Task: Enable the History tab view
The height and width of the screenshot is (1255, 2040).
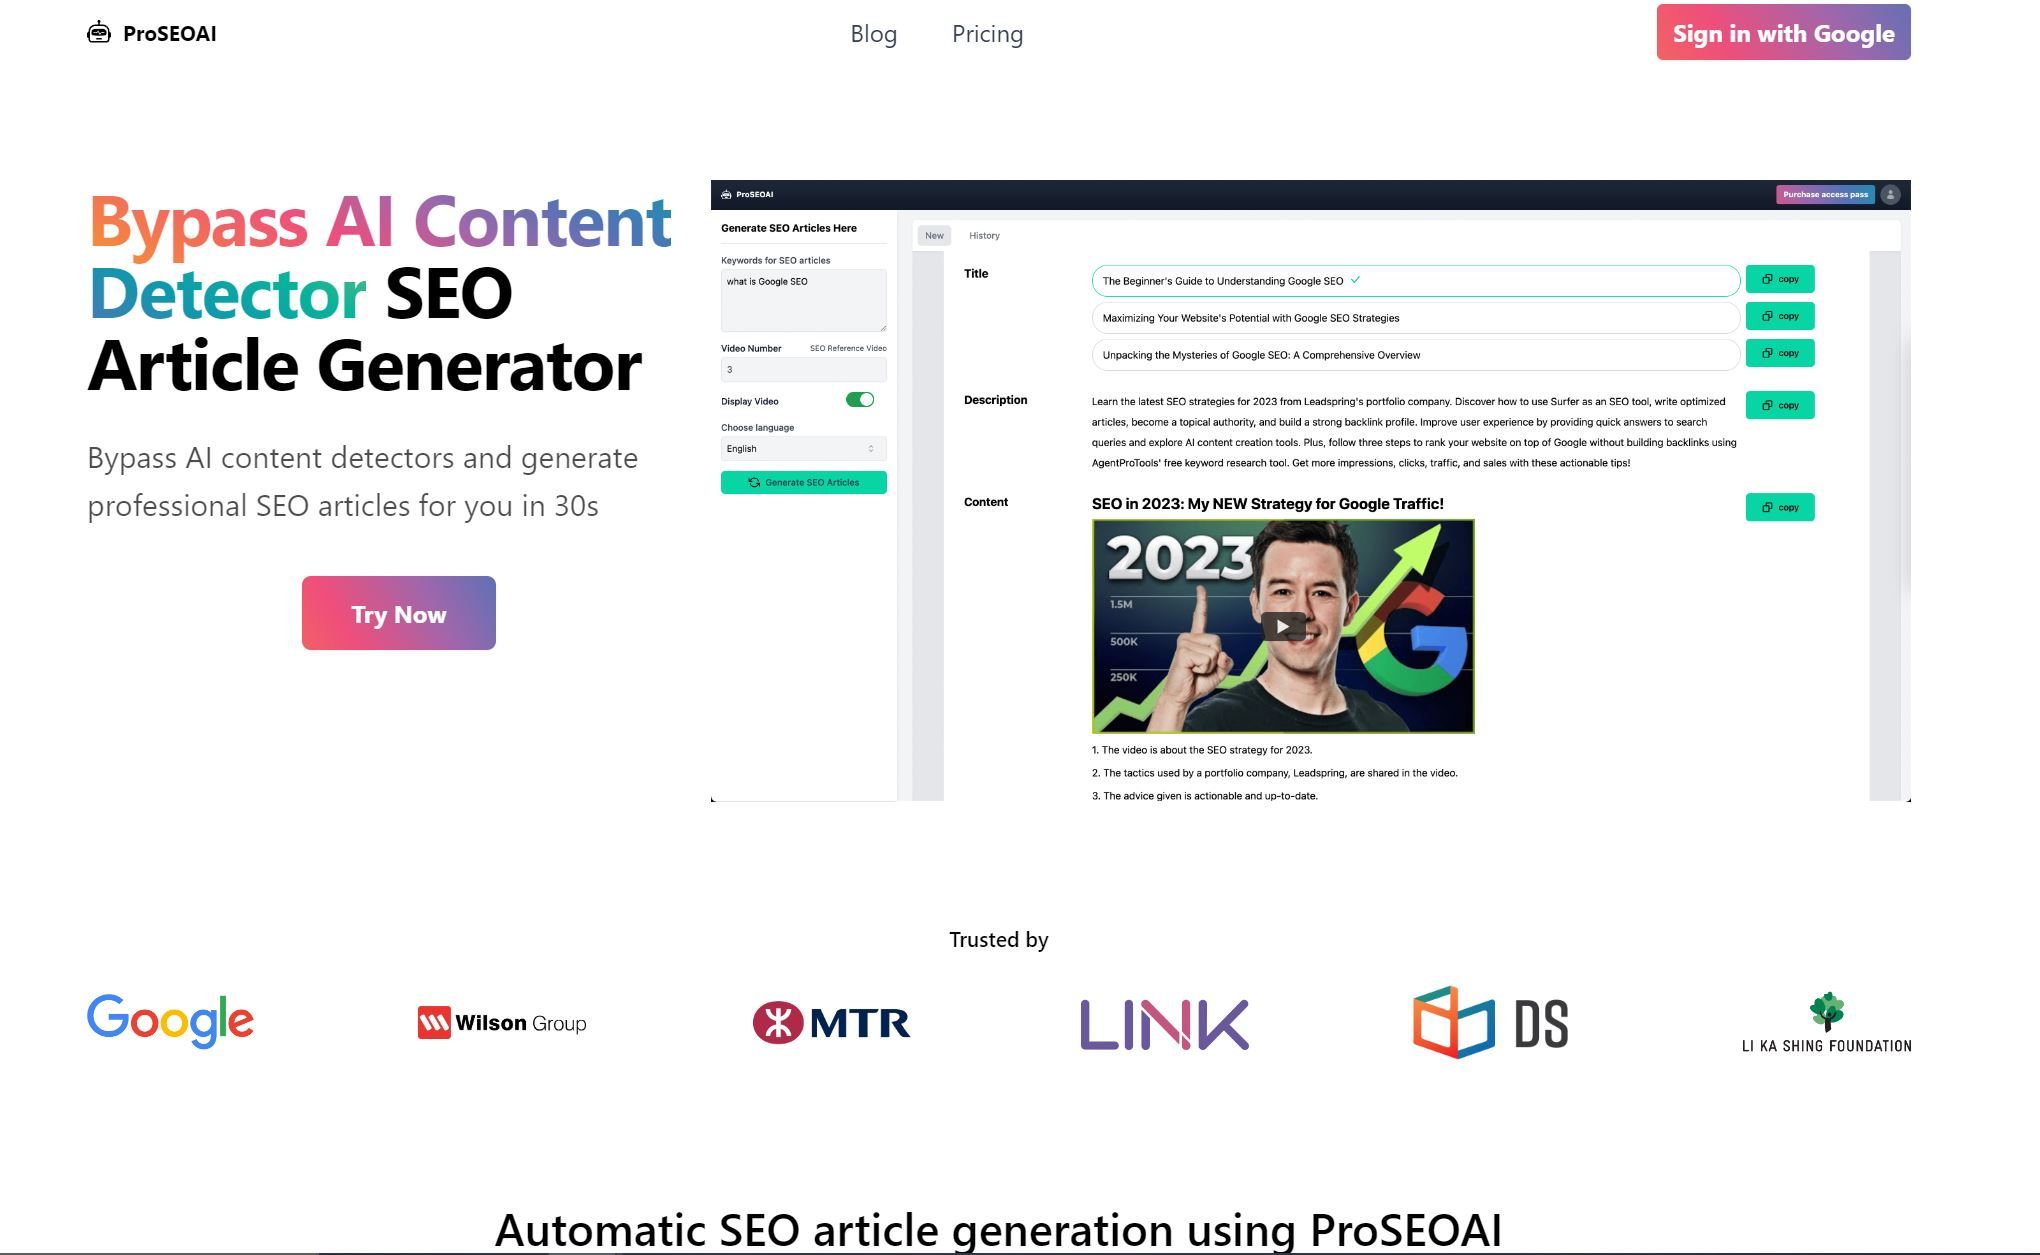Action: pos(985,235)
